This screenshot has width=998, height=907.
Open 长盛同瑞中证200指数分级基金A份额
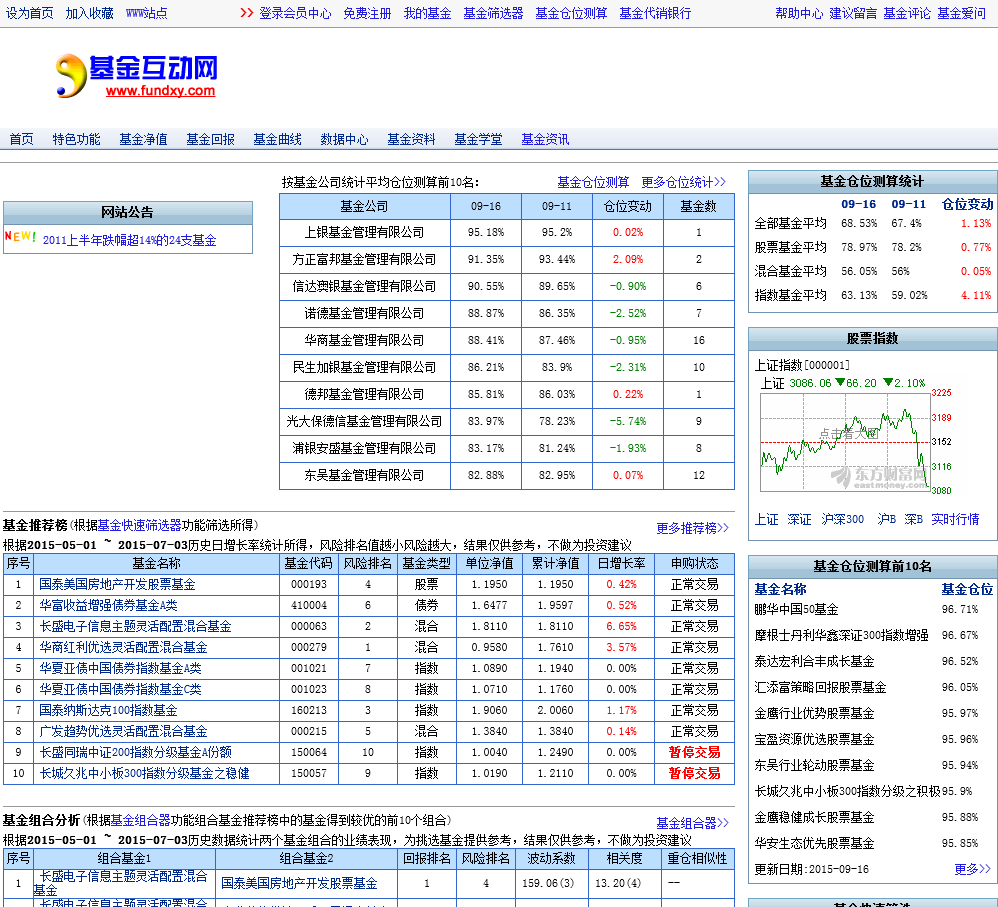click(136, 752)
